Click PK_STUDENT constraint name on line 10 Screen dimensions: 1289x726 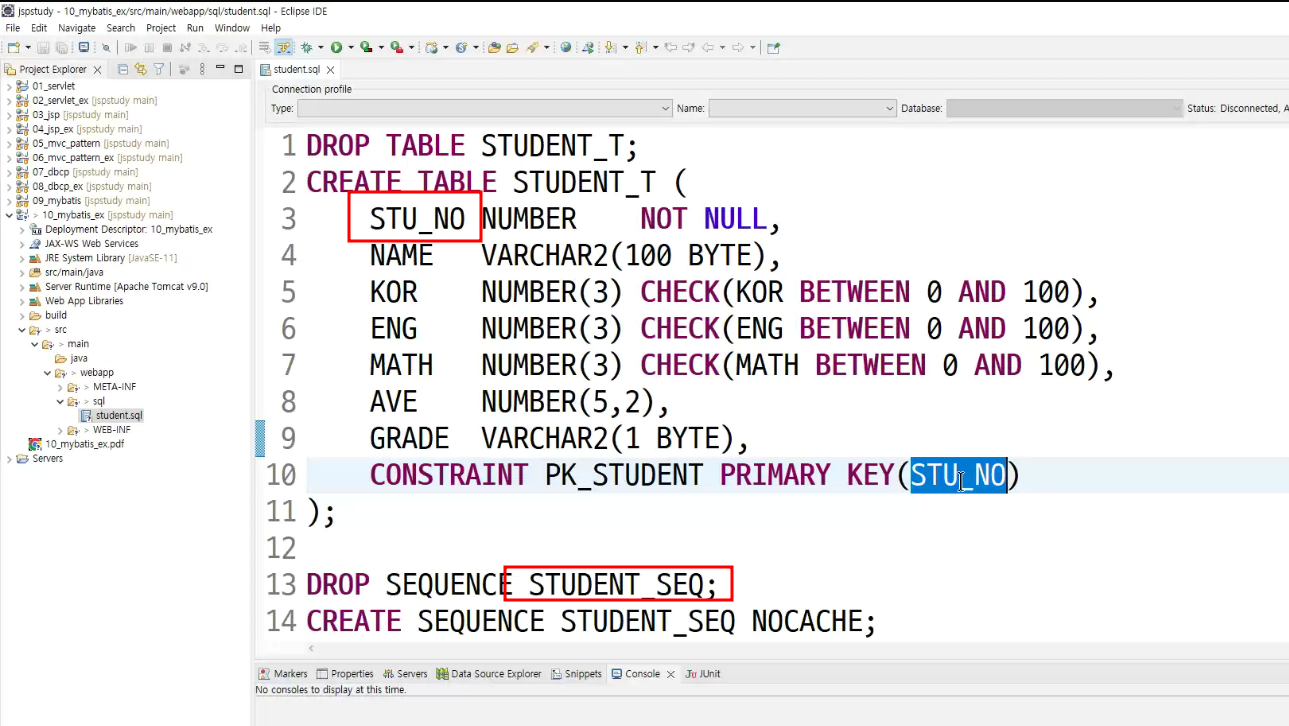(623, 474)
